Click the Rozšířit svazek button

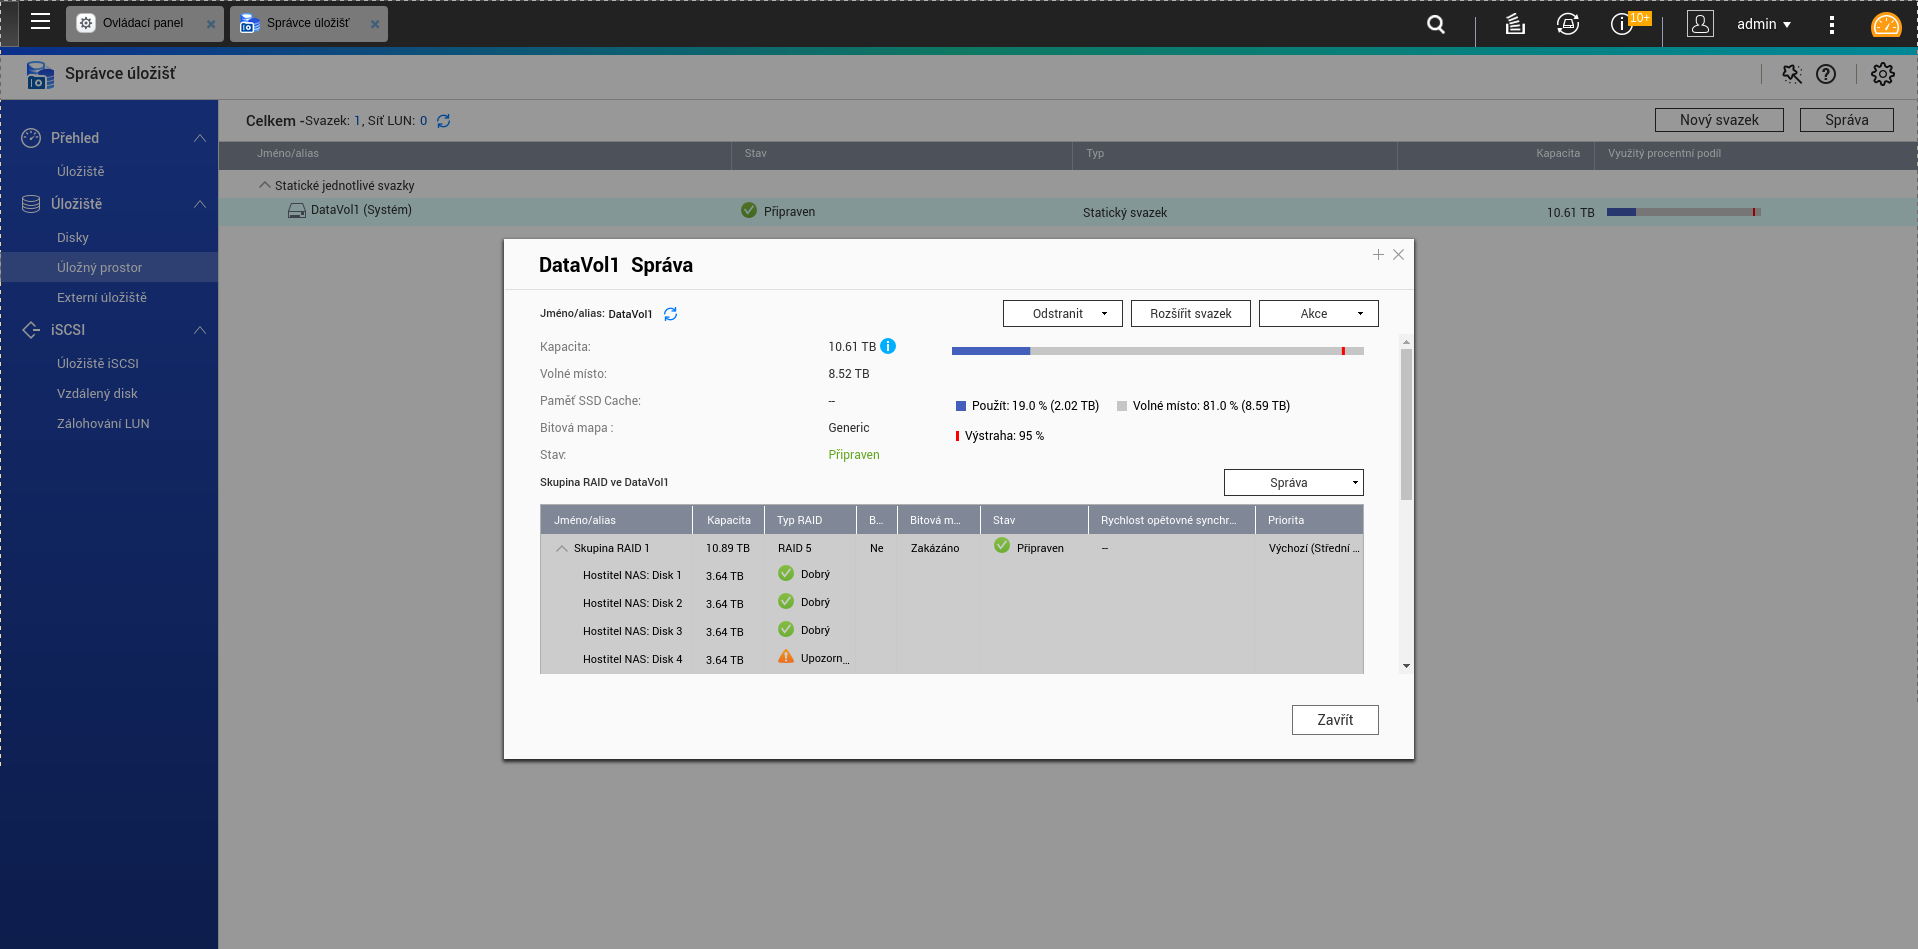(1190, 314)
